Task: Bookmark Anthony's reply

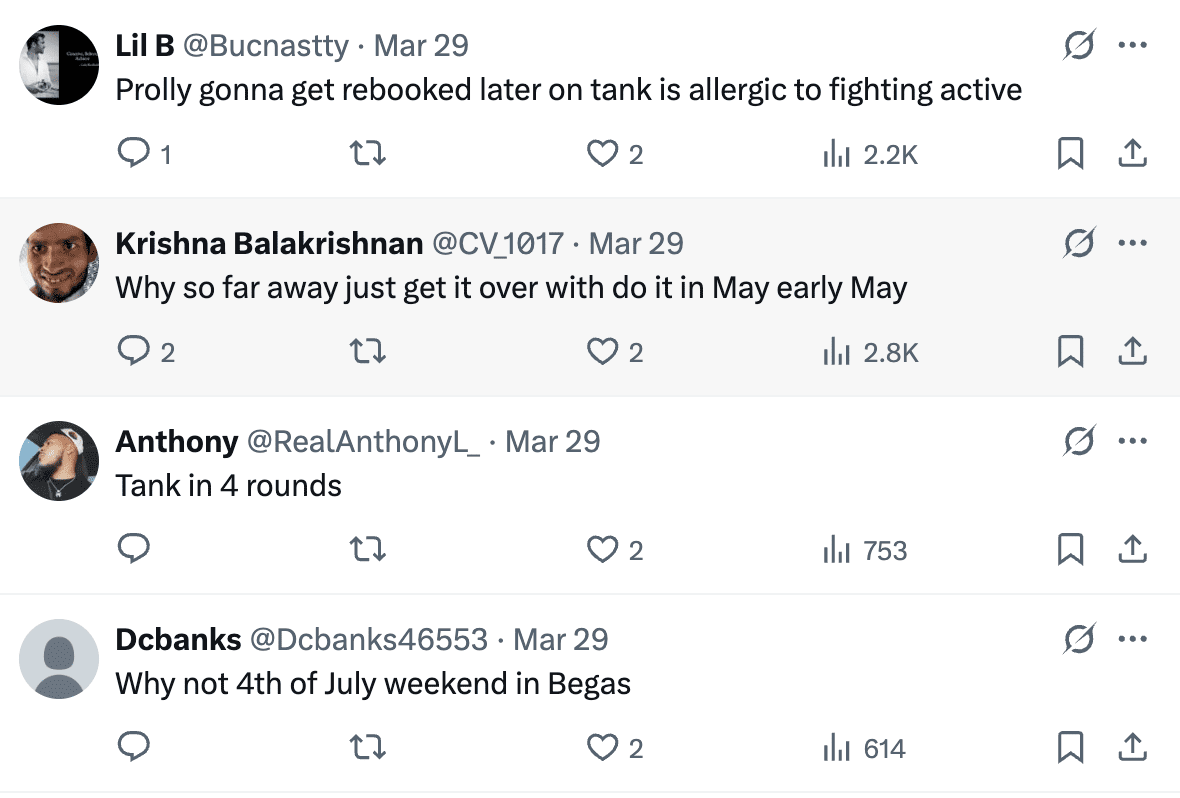Action: point(1072,549)
